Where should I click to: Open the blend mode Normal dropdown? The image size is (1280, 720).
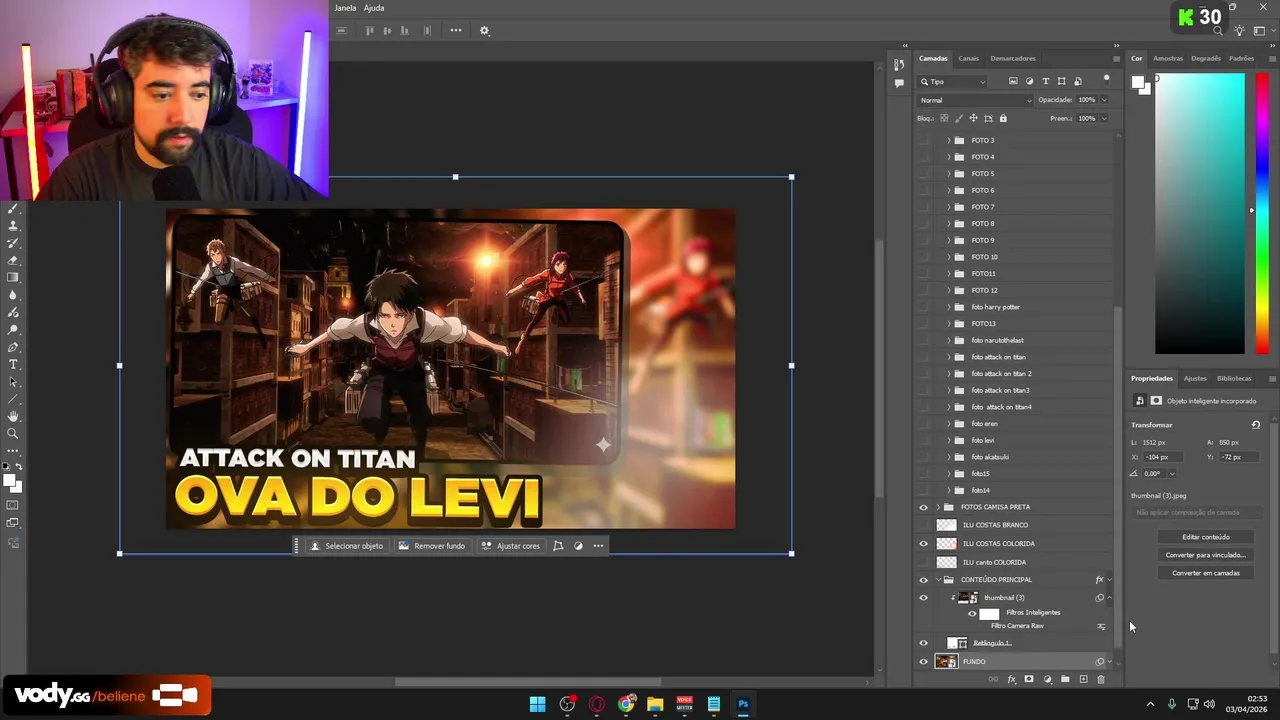tap(975, 100)
